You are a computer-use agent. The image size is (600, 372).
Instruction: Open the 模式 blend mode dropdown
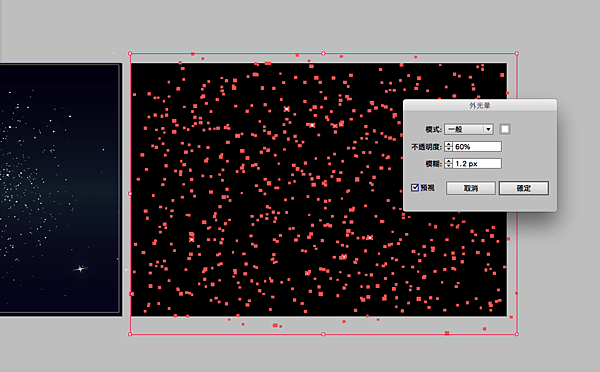click(468, 129)
